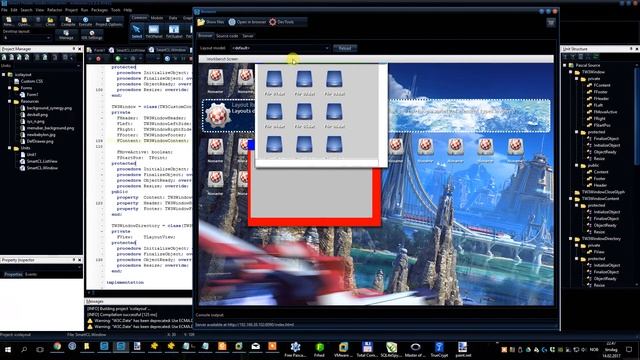
Task: Open the SmartCL.Window editor tab
Action: coord(168,50)
